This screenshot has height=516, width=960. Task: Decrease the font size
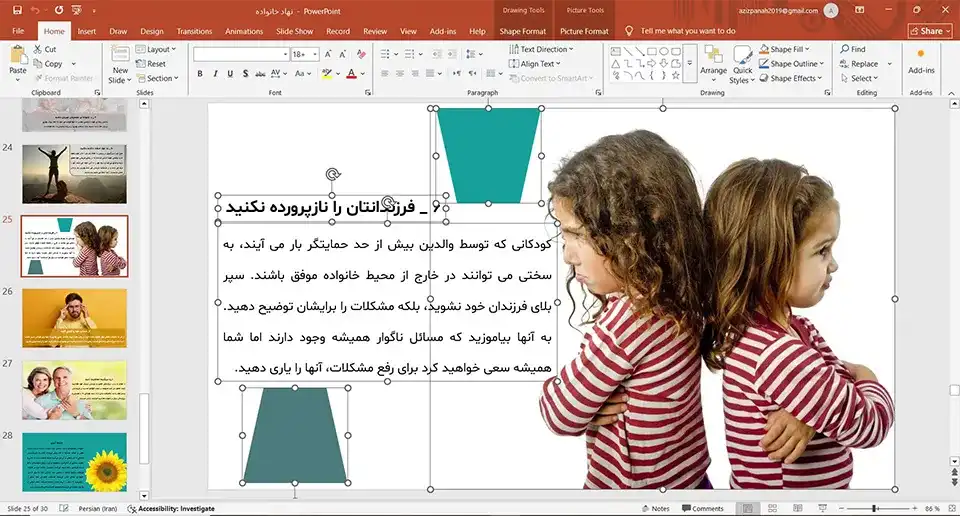[x=343, y=54]
